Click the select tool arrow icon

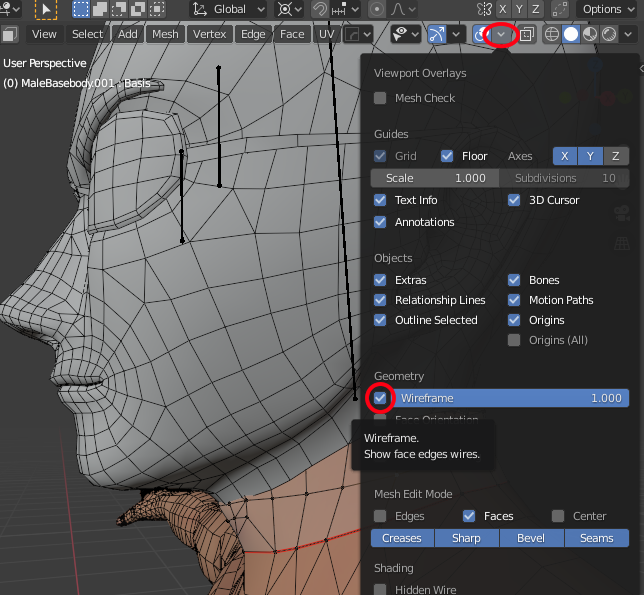coord(46,9)
